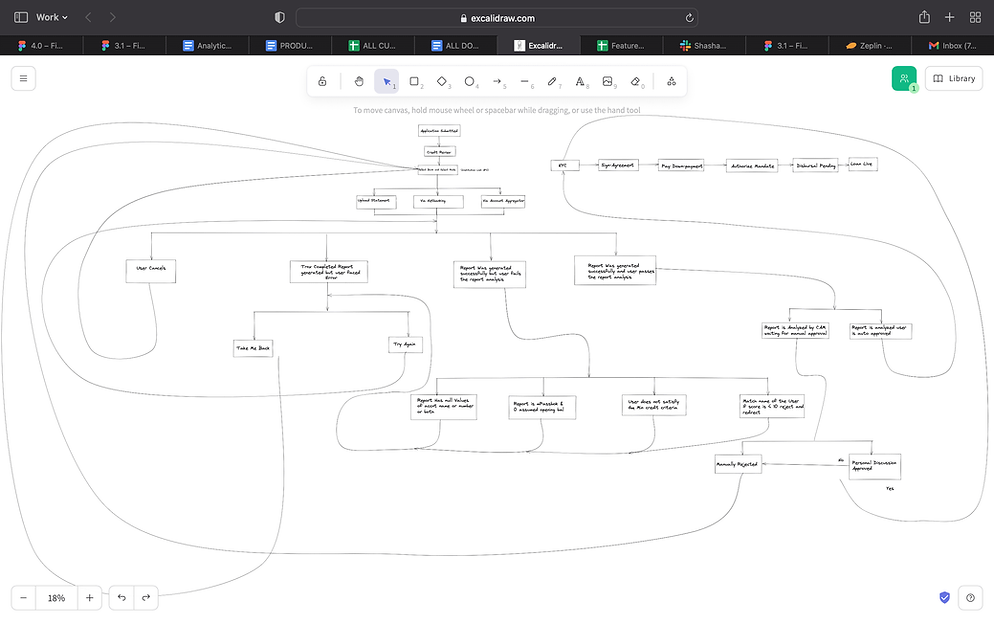Open the Work tab group dropdown
The image size is (994, 621).
click(x=51, y=17)
